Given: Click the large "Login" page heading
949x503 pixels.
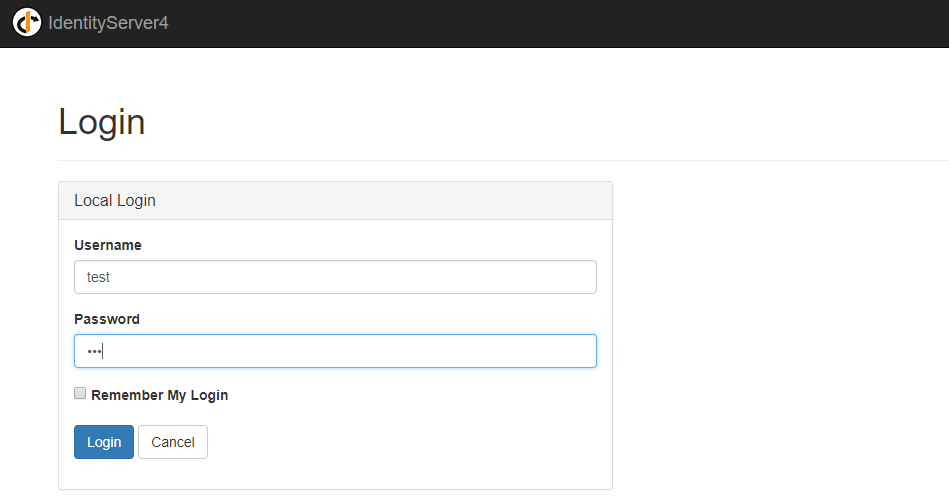Looking at the screenshot, I should pos(102,122).
